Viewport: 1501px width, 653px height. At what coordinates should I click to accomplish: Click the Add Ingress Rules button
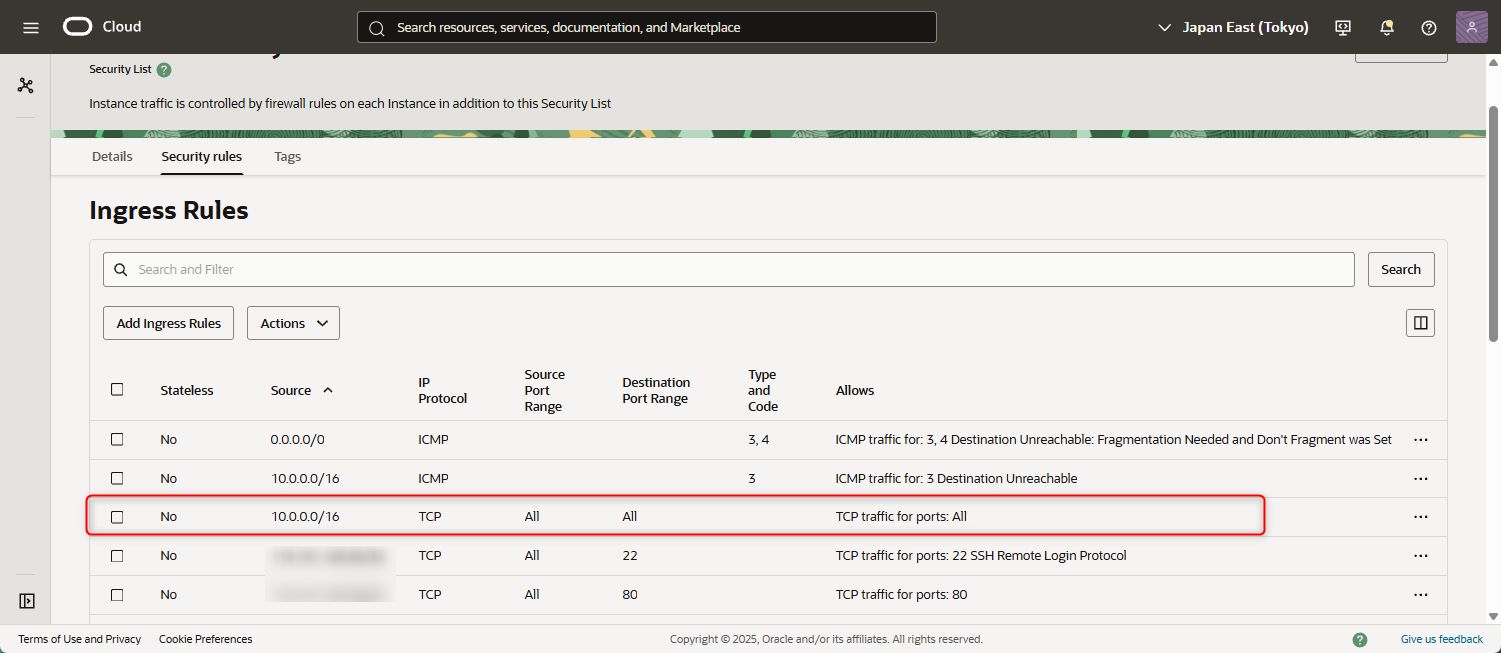tap(169, 323)
